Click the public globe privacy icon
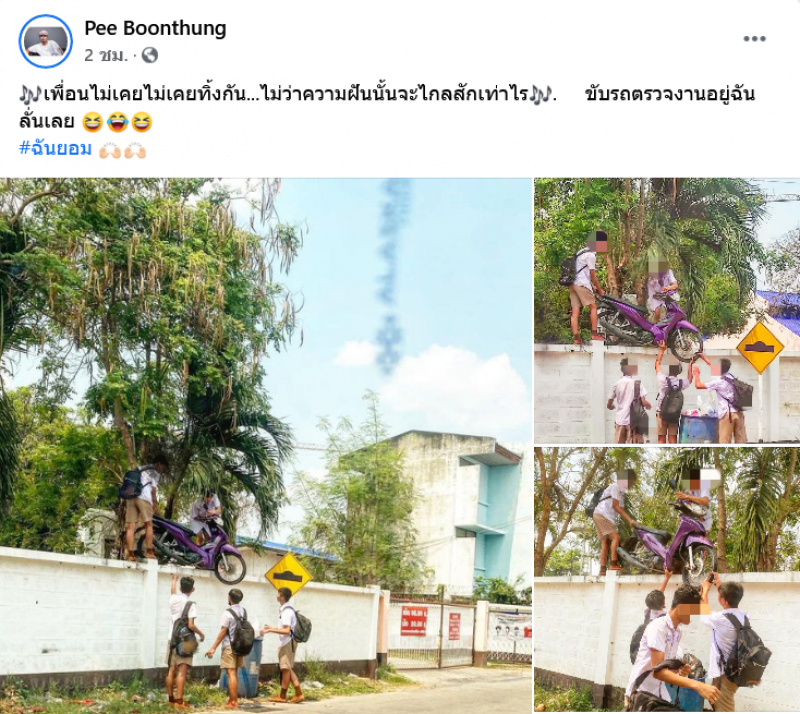This screenshot has width=800, height=714. pos(149,55)
